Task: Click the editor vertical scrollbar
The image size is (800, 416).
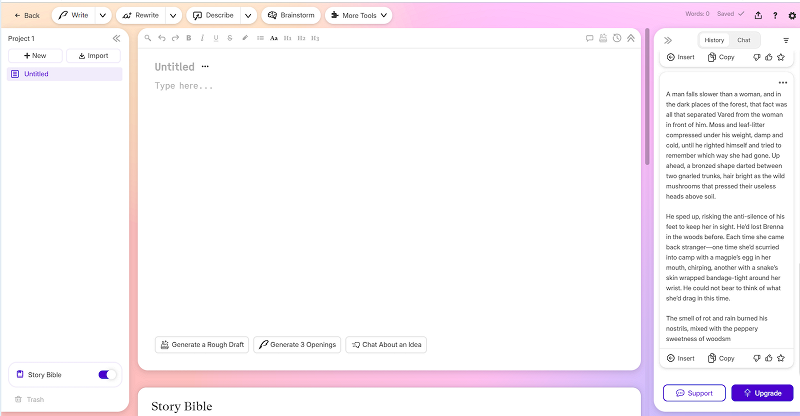Action: coord(647,97)
